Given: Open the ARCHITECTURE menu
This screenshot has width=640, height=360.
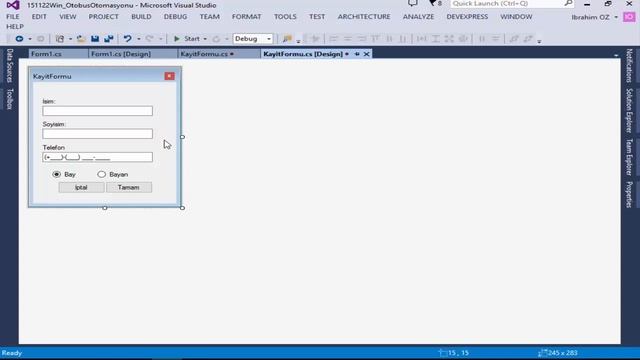Looking at the screenshot, I should [x=364, y=17].
